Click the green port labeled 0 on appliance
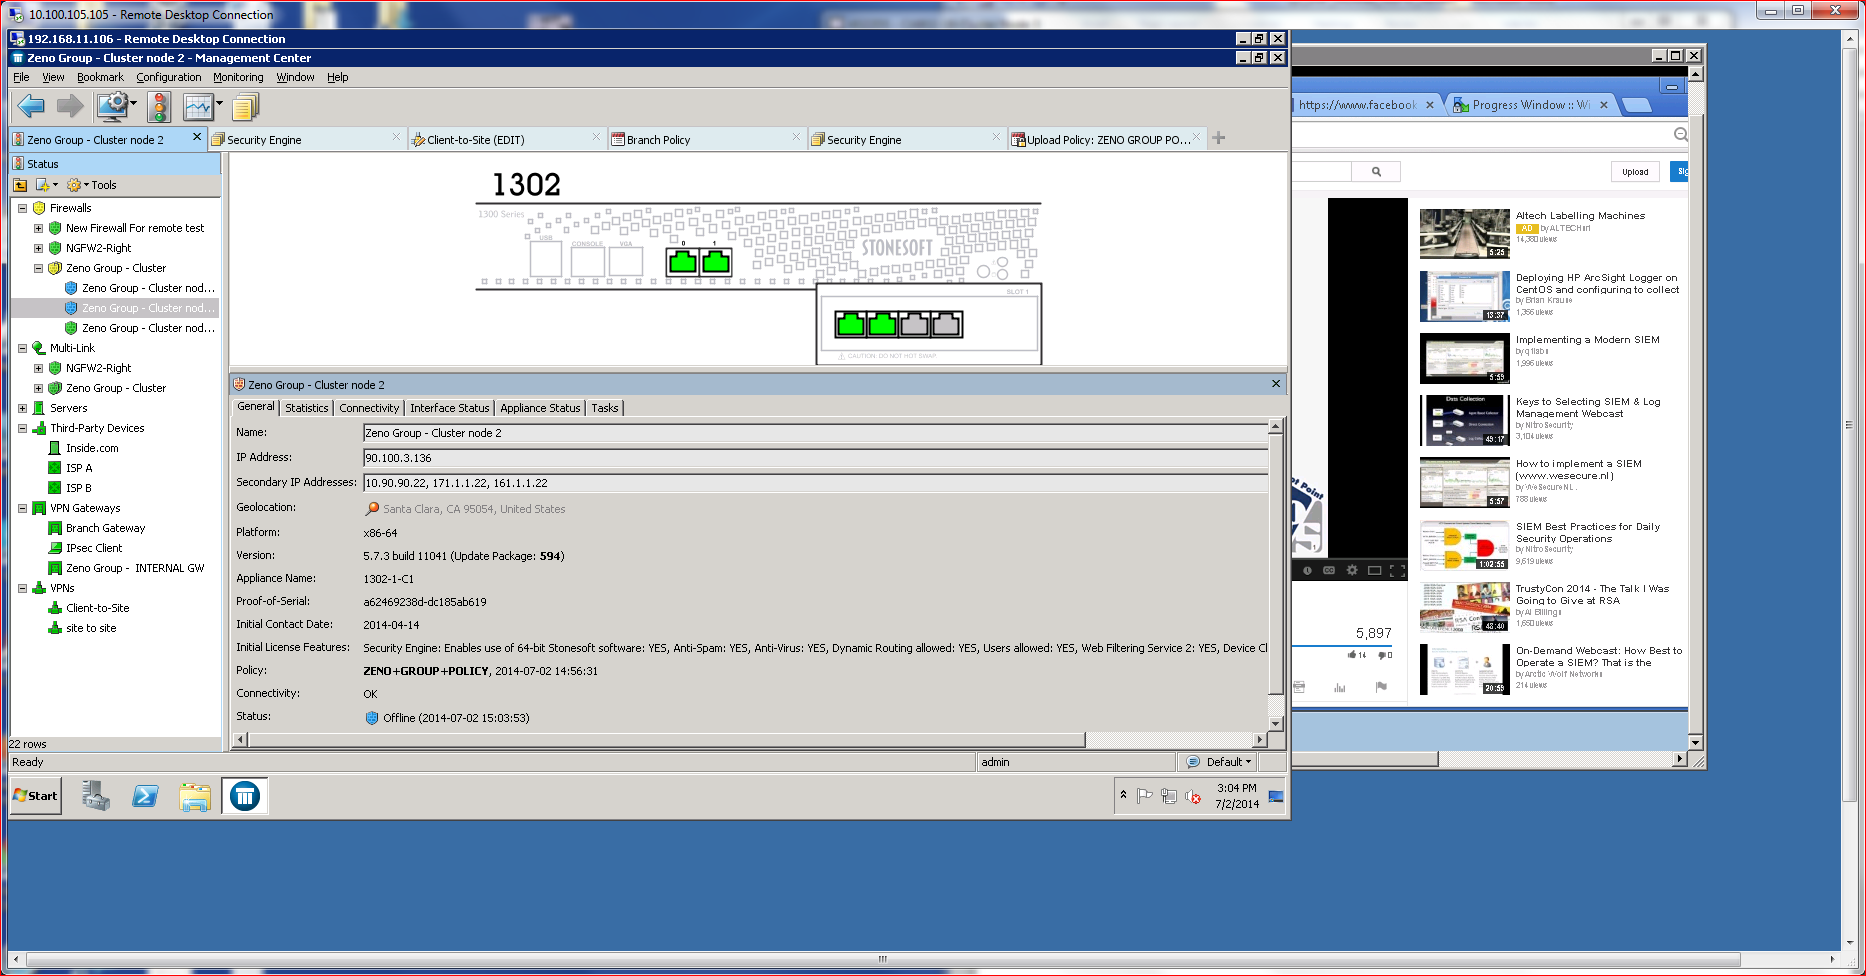Image resolution: width=1866 pixels, height=976 pixels. coord(683,262)
